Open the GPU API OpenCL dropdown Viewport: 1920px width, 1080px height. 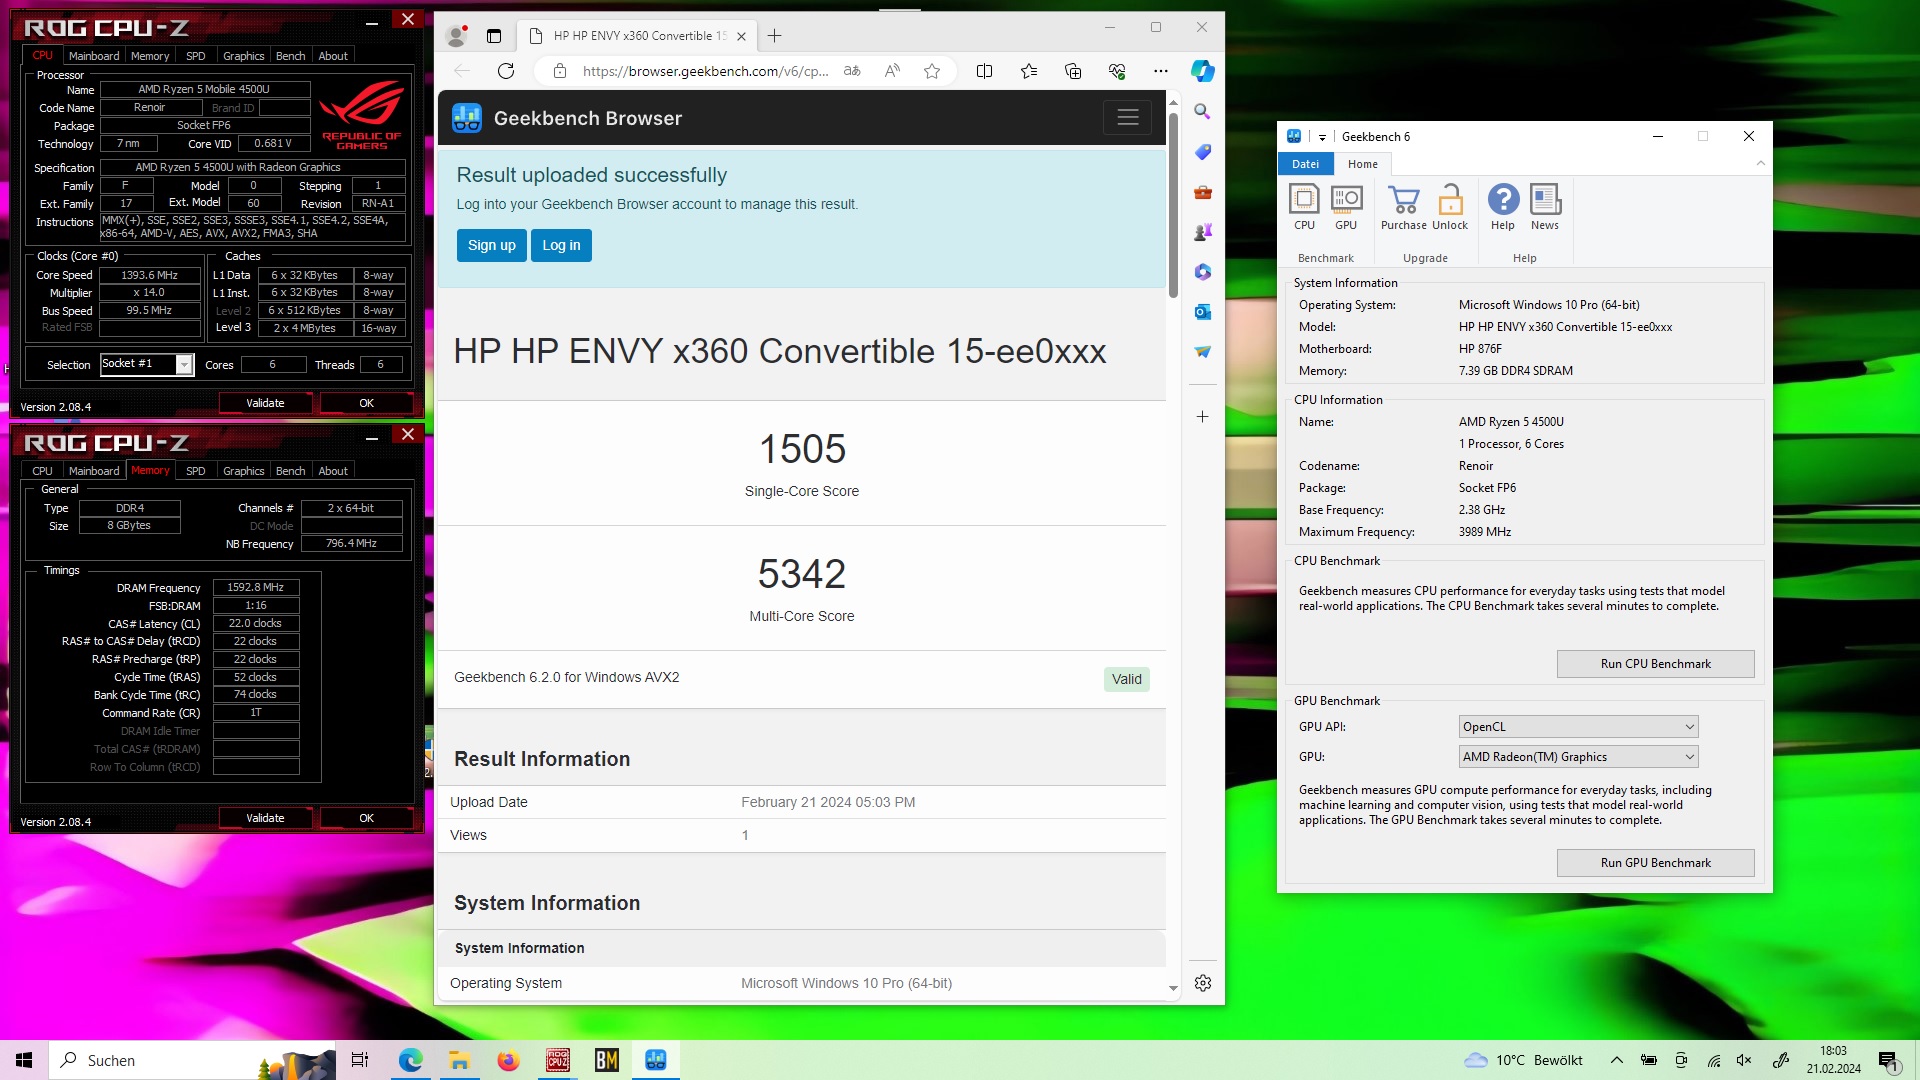tap(1578, 727)
